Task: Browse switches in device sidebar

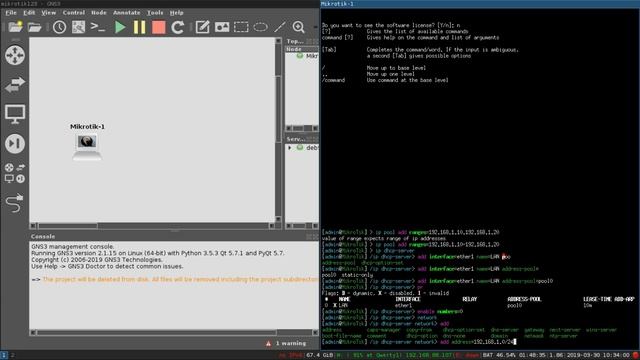Action: (15, 84)
